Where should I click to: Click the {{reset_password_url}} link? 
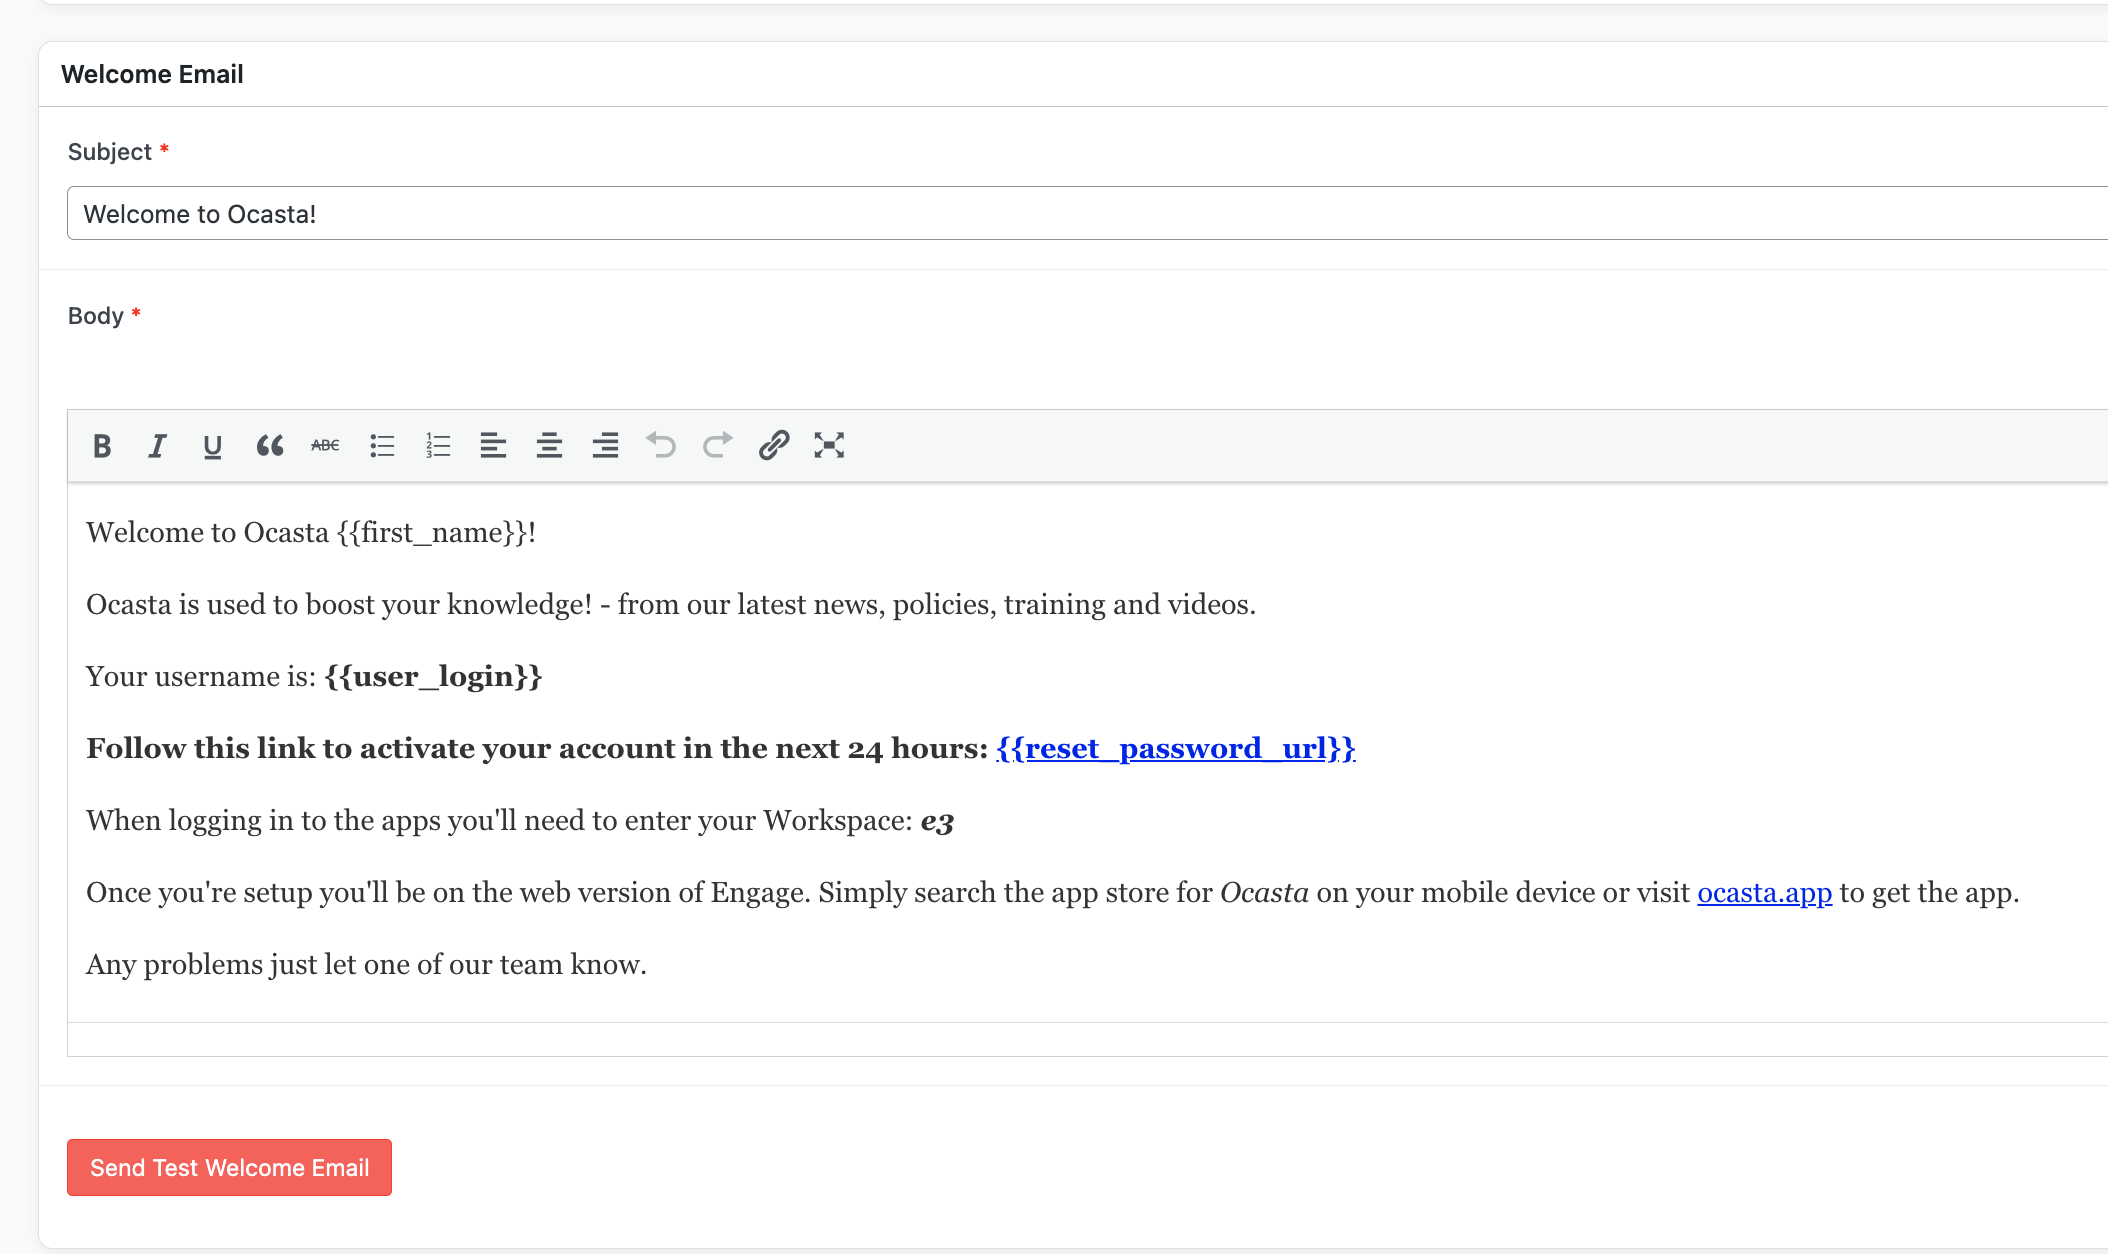[1175, 748]
